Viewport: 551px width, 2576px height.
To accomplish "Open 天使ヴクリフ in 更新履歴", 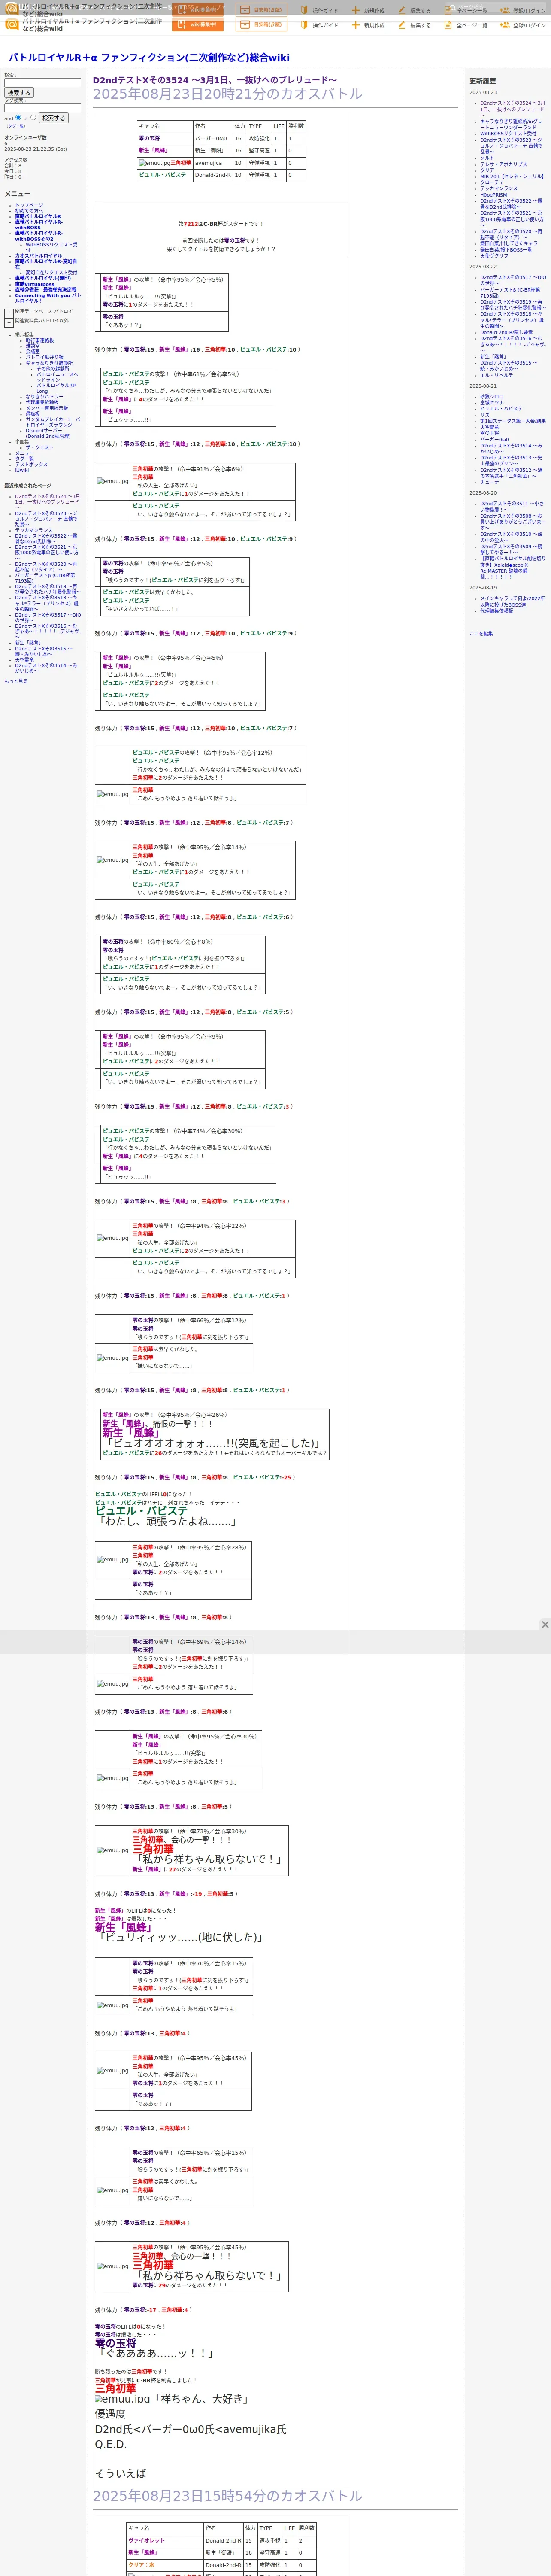I will [x=494, y=255].
